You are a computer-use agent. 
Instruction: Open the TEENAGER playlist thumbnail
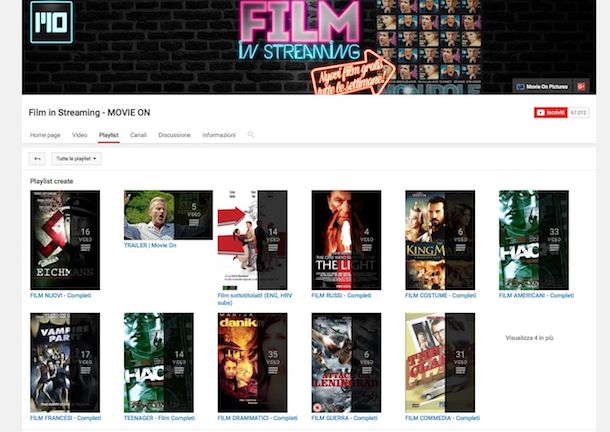coord(159,362)
